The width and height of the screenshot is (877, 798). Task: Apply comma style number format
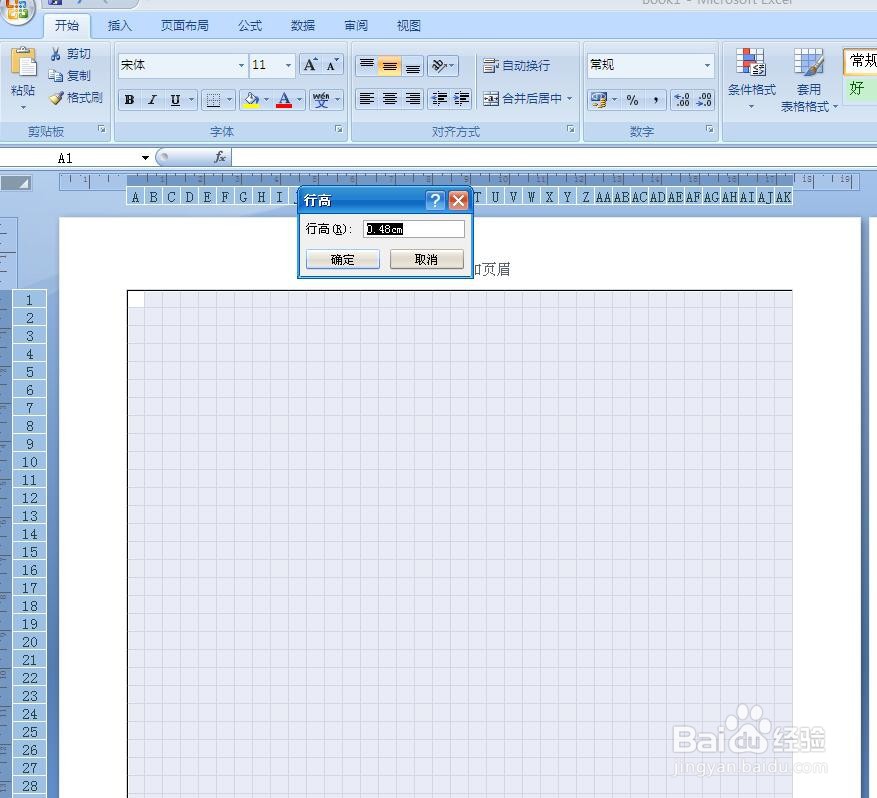pos(655,100)
